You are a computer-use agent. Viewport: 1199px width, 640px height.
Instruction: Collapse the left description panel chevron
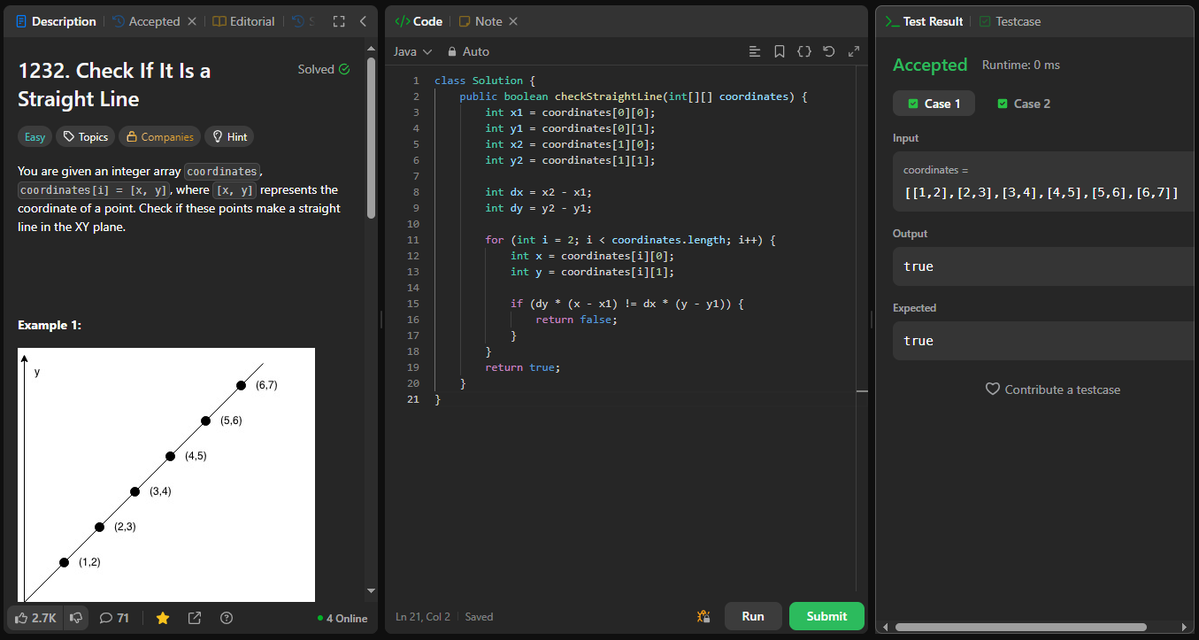(363, 20)
